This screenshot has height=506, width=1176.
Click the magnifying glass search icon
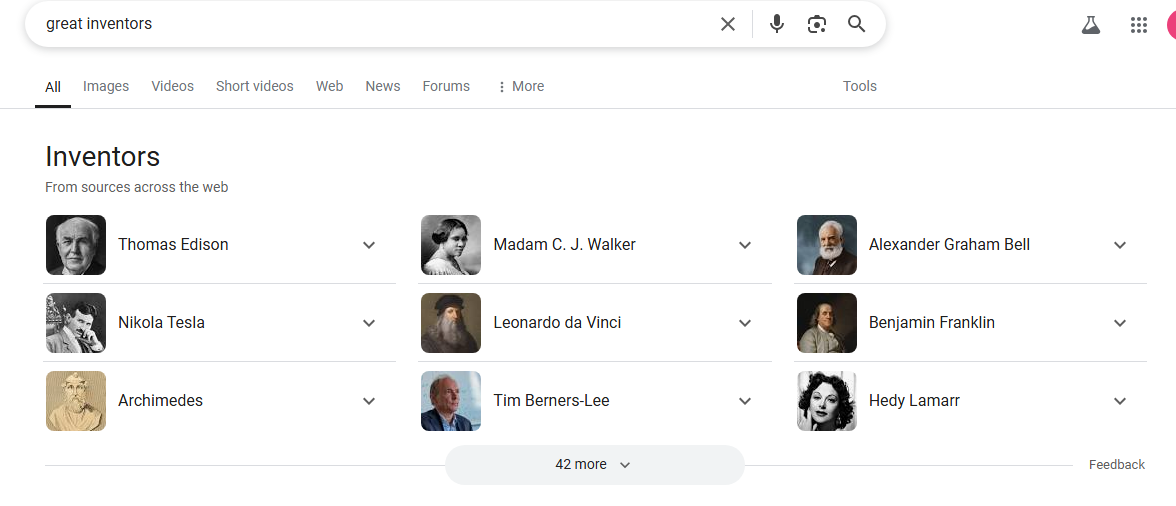point(856,24)
